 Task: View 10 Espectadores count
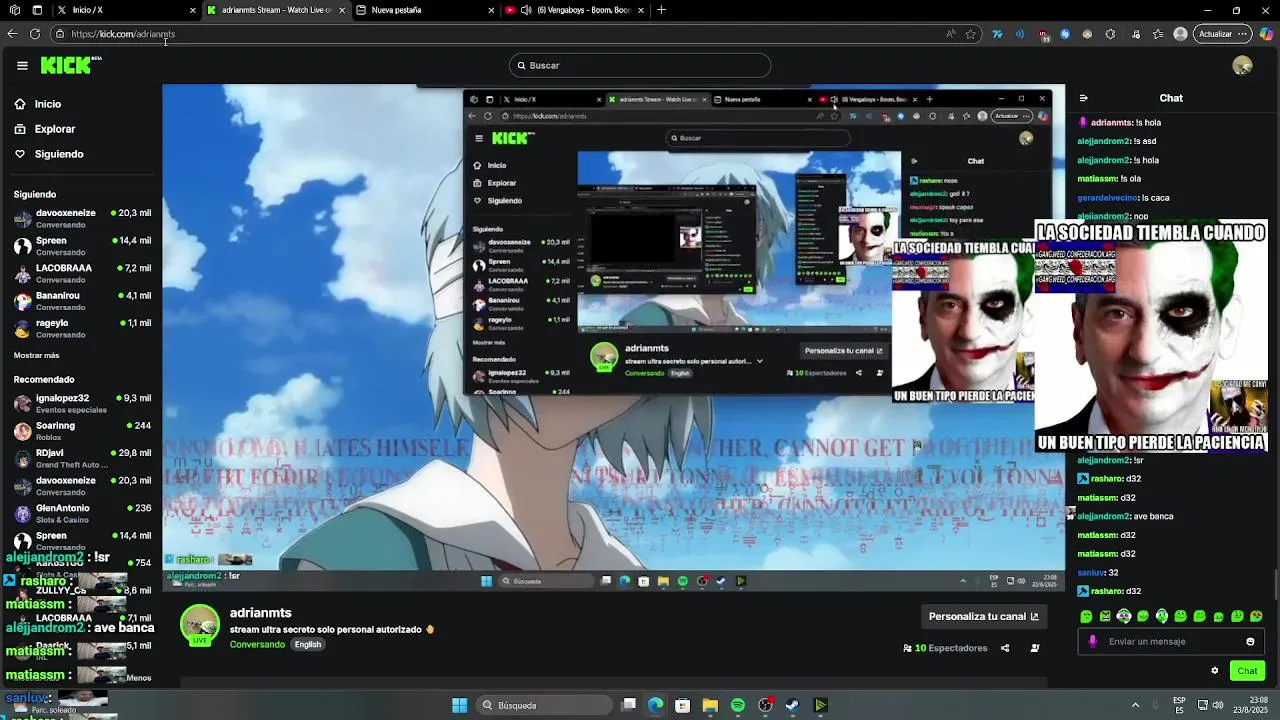945,648
